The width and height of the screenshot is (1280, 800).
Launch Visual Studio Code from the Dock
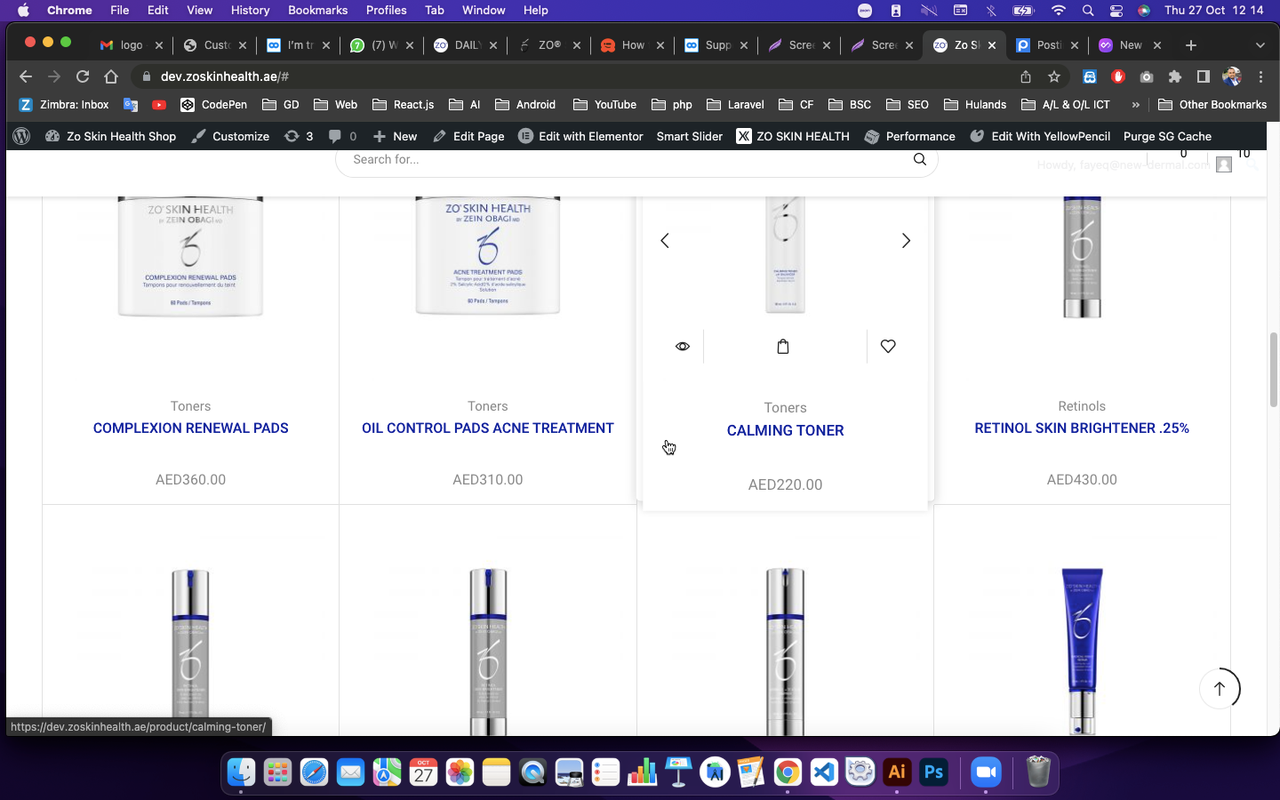(x=823, y=772)
